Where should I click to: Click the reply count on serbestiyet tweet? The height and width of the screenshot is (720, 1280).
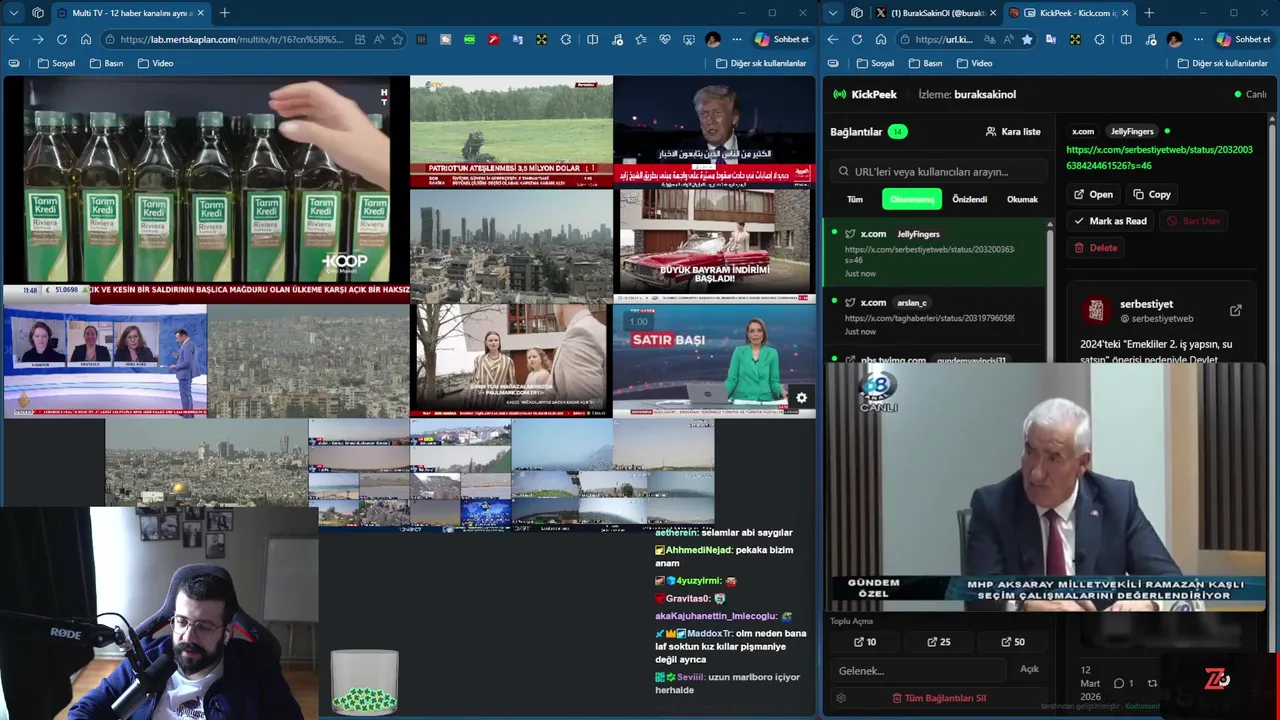[1123, 684]
